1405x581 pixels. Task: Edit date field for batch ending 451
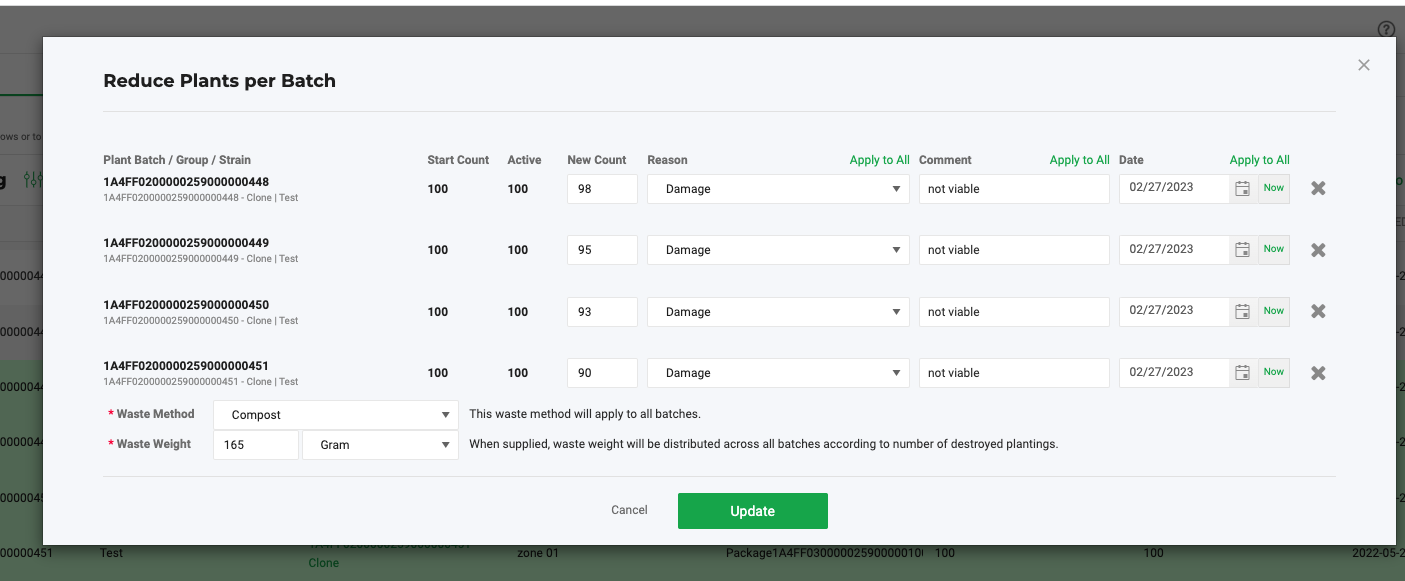pyautogui.click(x=1174, y=373)
